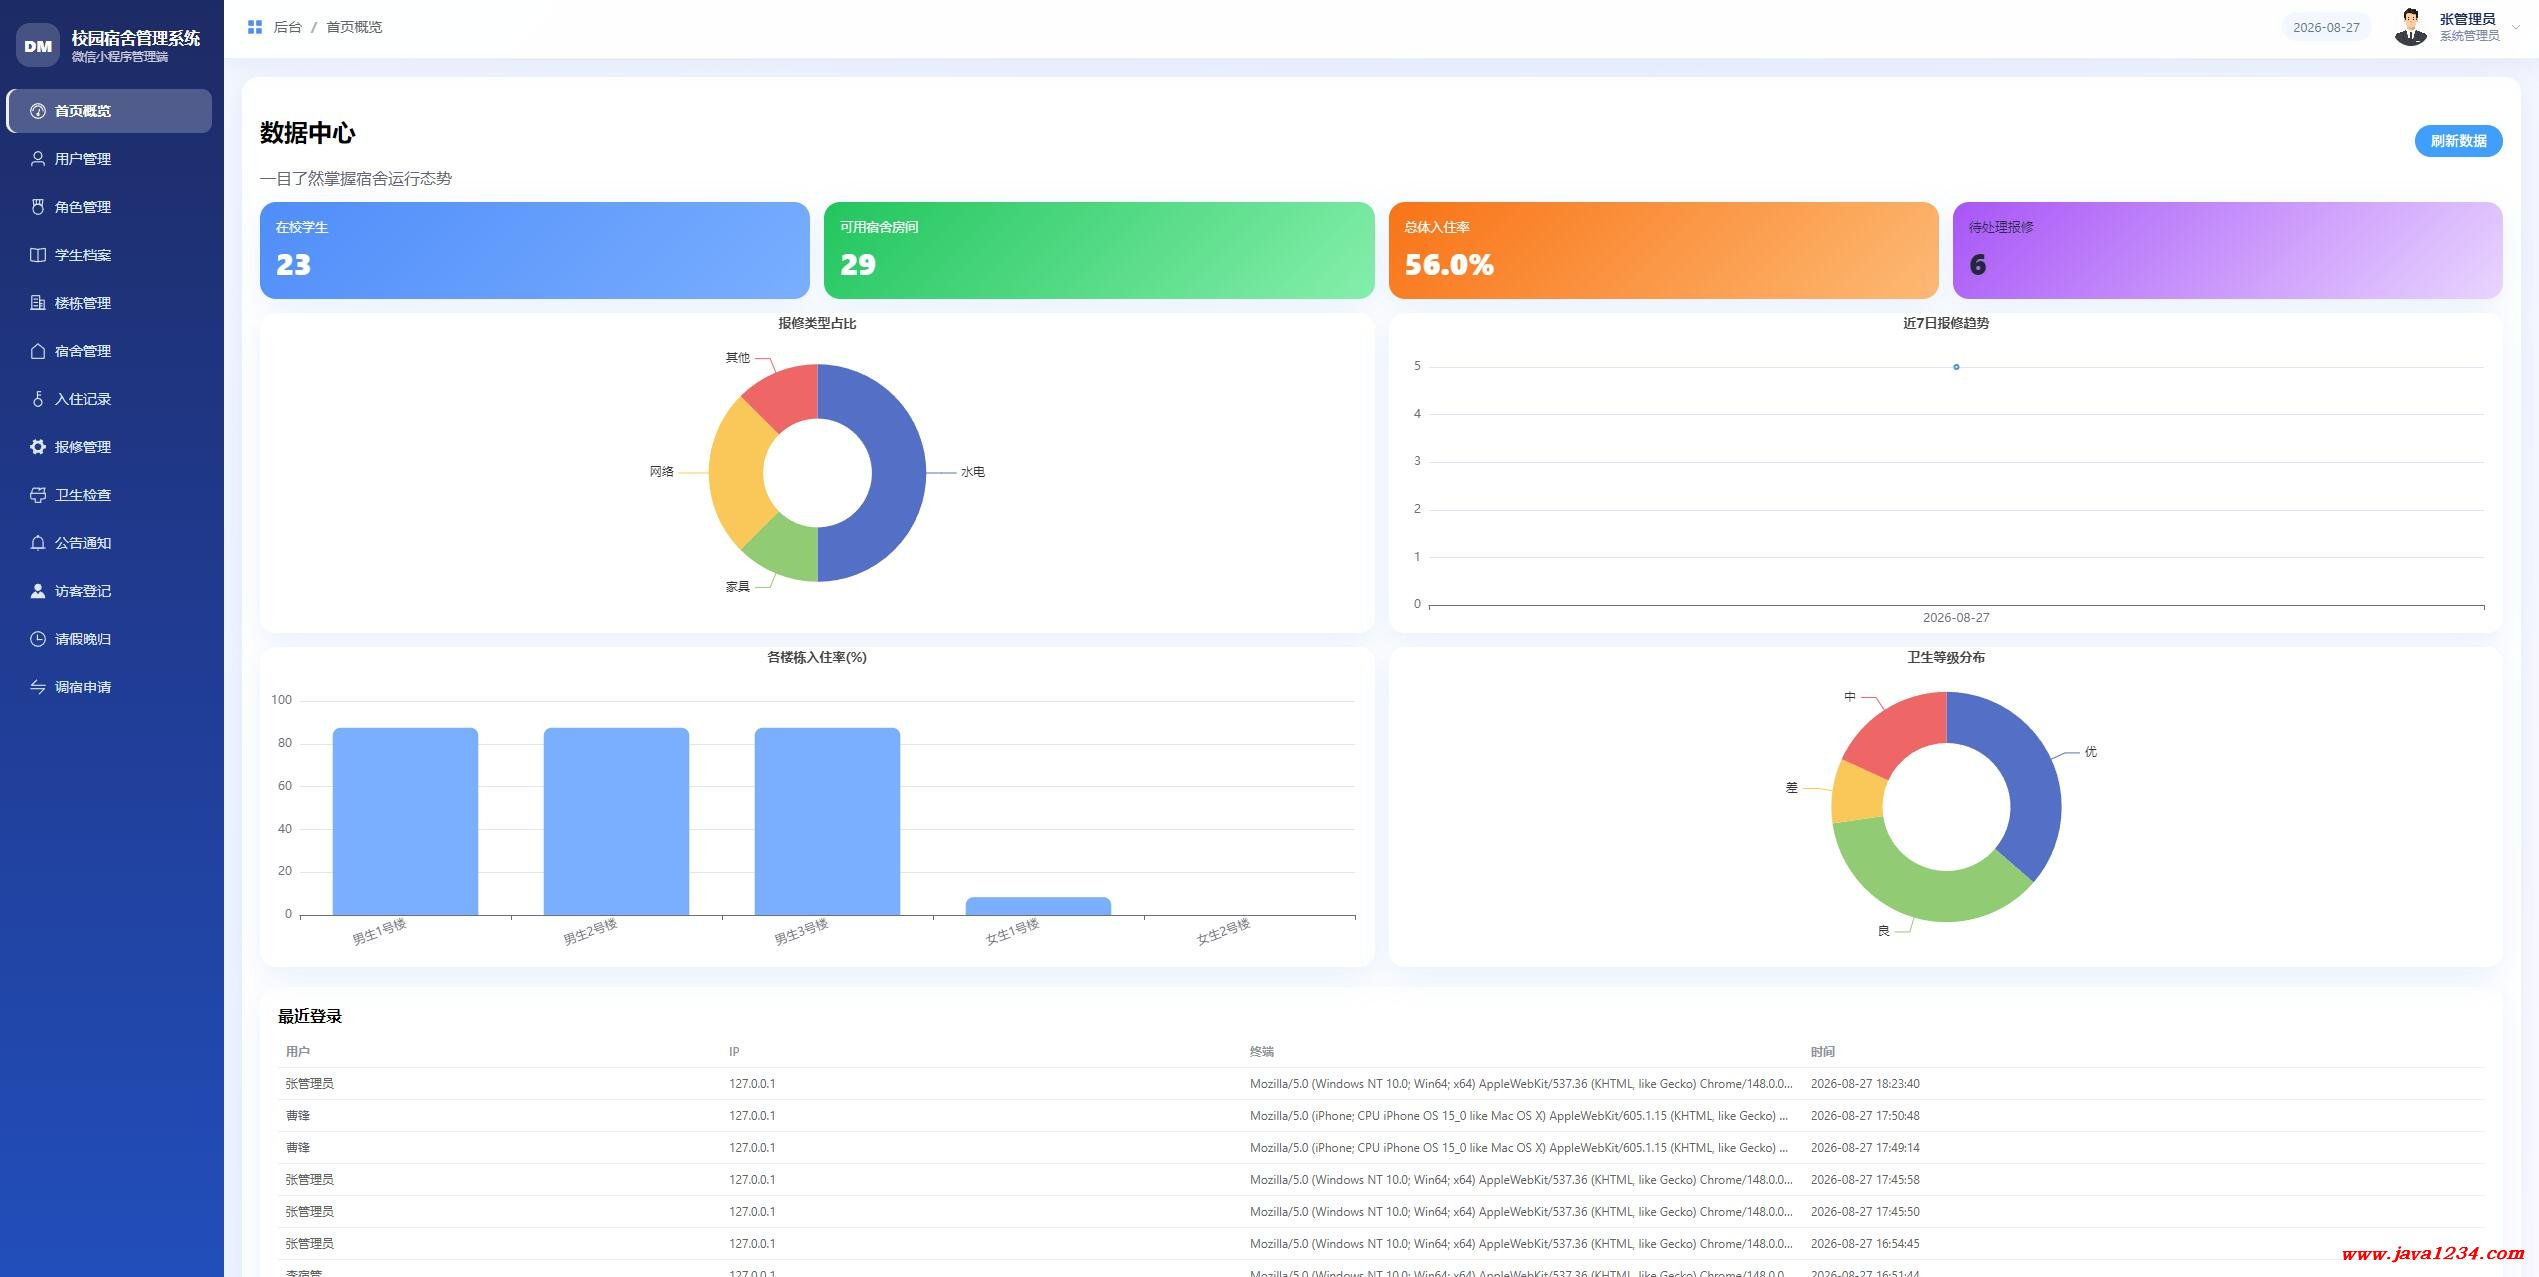This screenshot has height=1277, width=2539.
Task: Click the 公告通知 bell icon
Action: (38, 543)
